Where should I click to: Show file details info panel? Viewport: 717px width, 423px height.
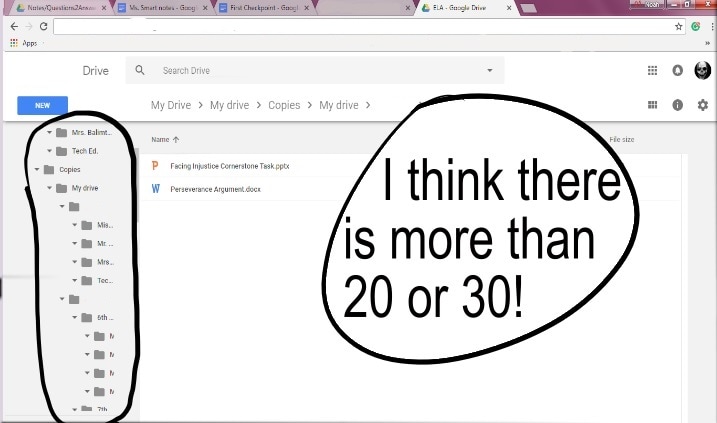[678, 105]
